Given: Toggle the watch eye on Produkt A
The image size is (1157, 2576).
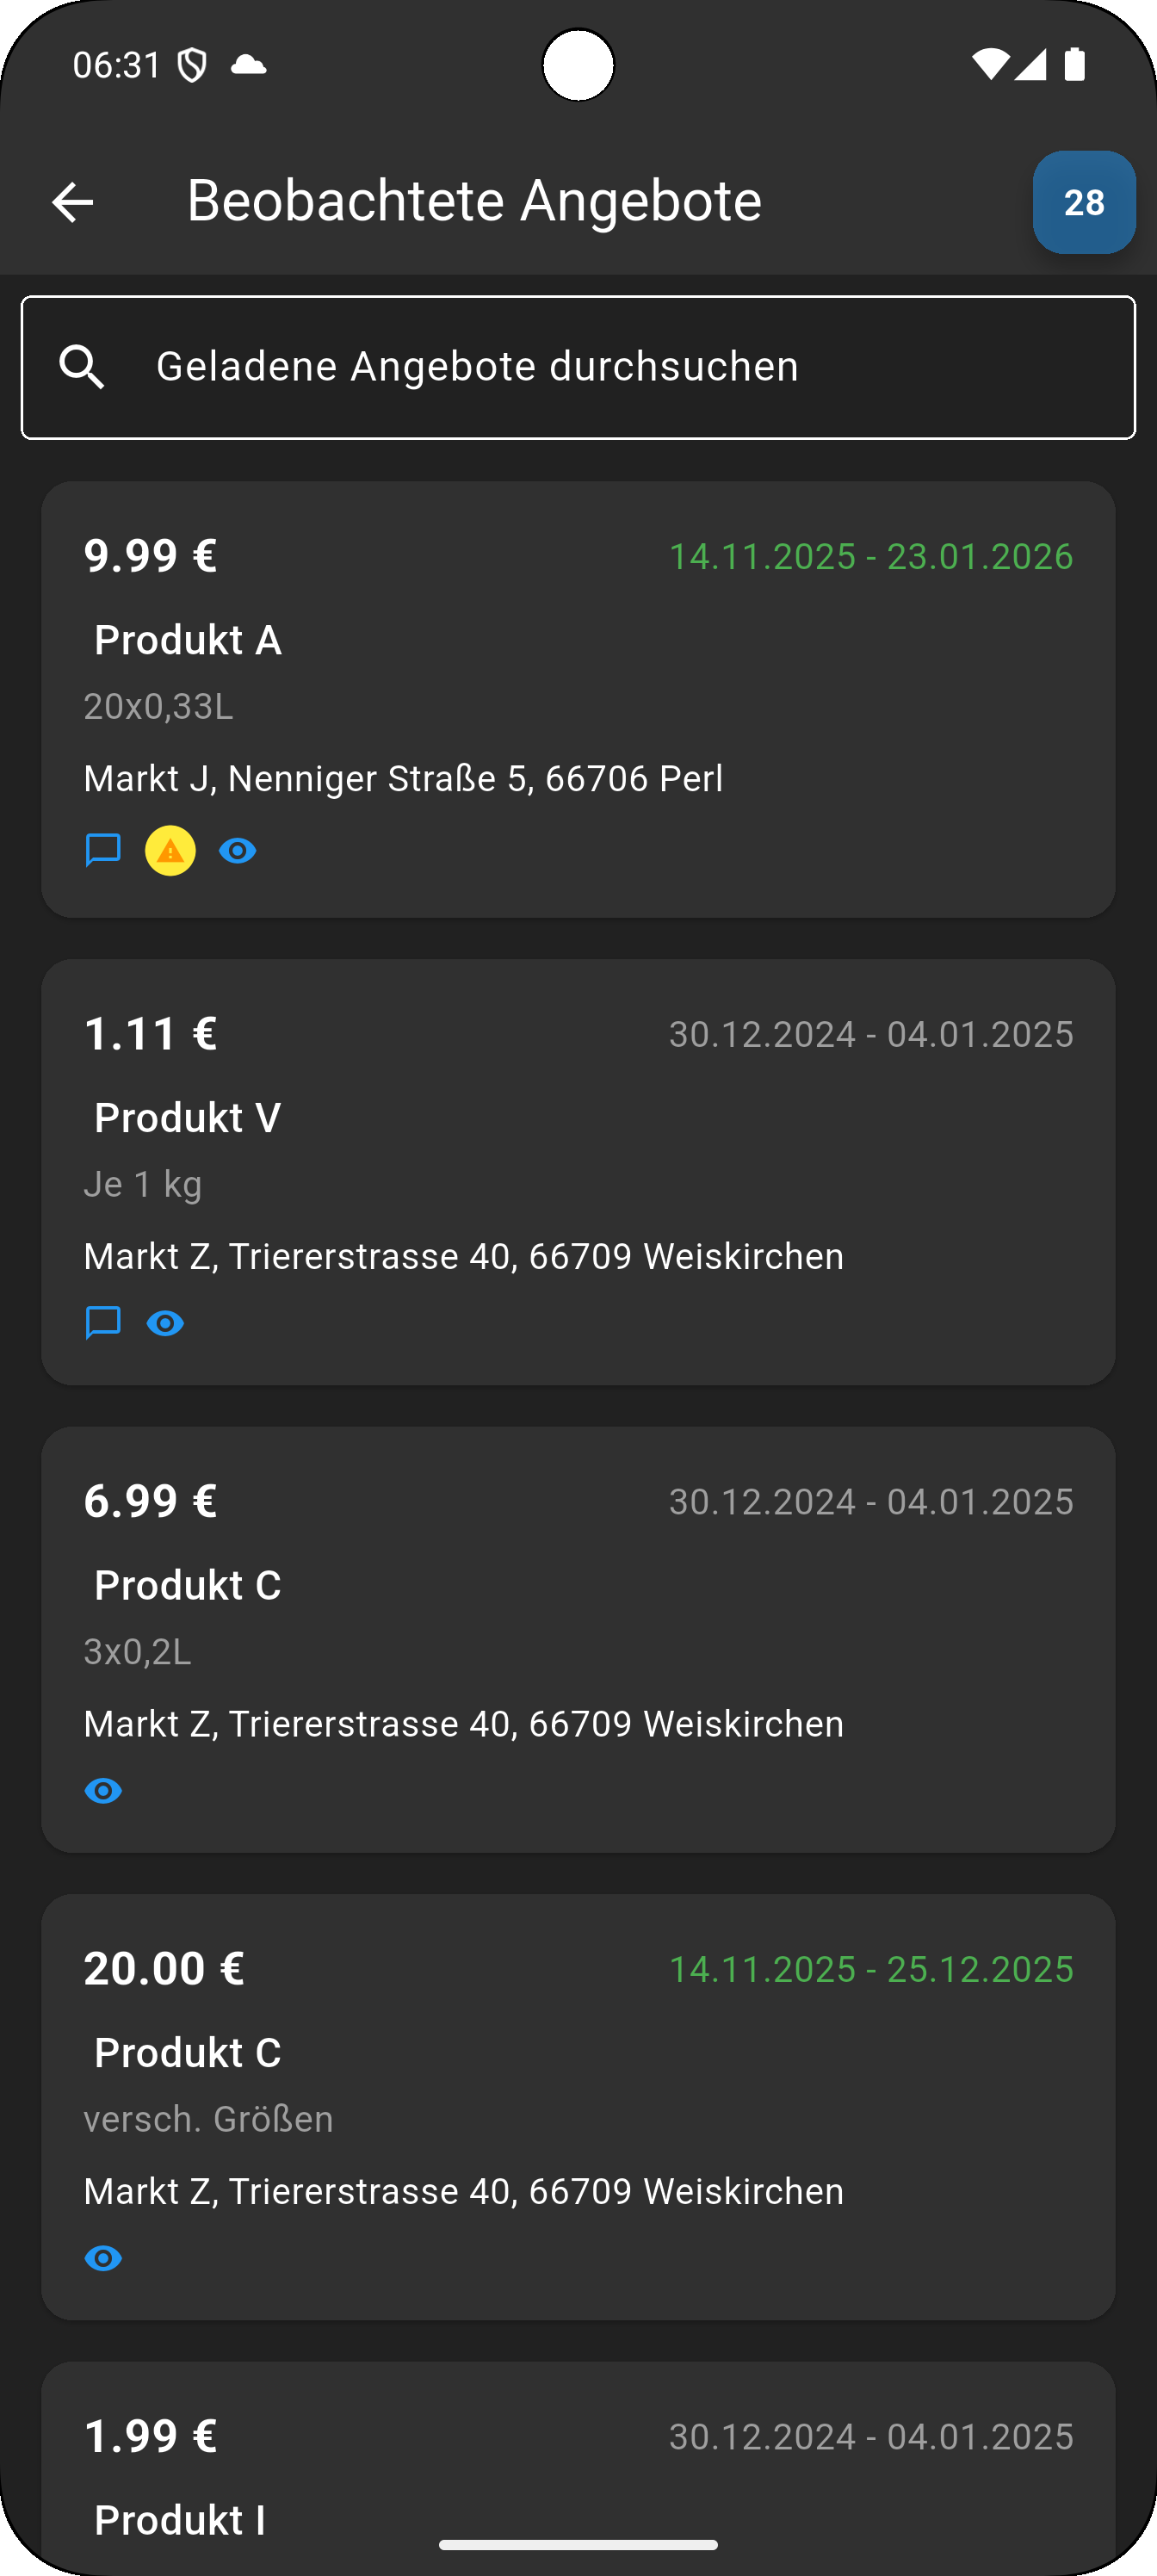Looking at the screenshot, I should (237, 851).
